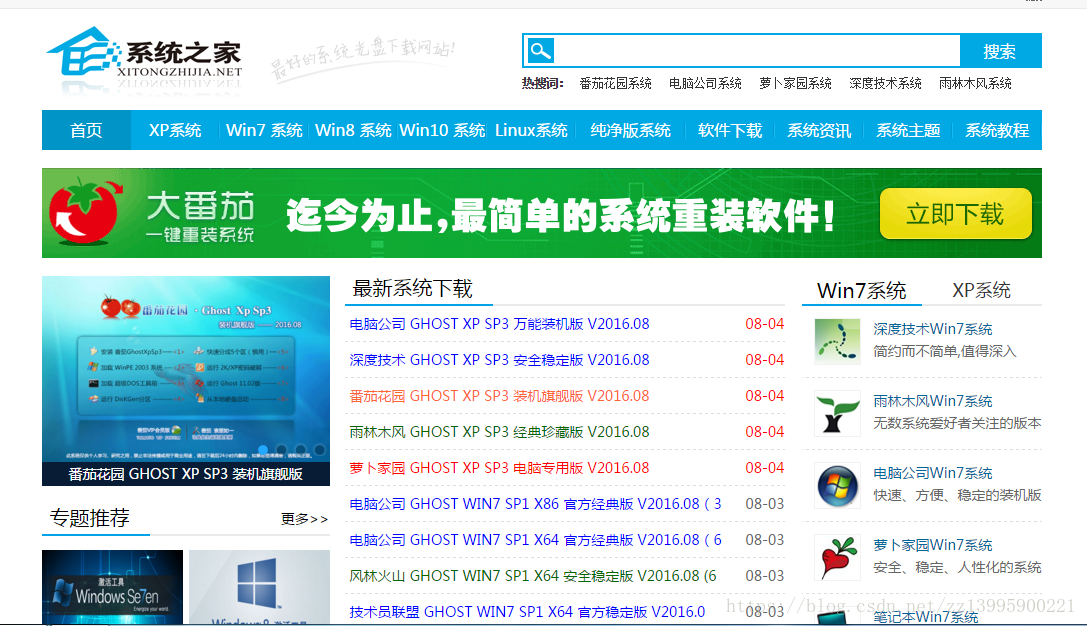The height and width of the screenshot is (626, 1087).
Task: Open 电脑公司 GHOST WIN7 SP1 X86 官方经典版 link
Action: (x=535, y=504)
